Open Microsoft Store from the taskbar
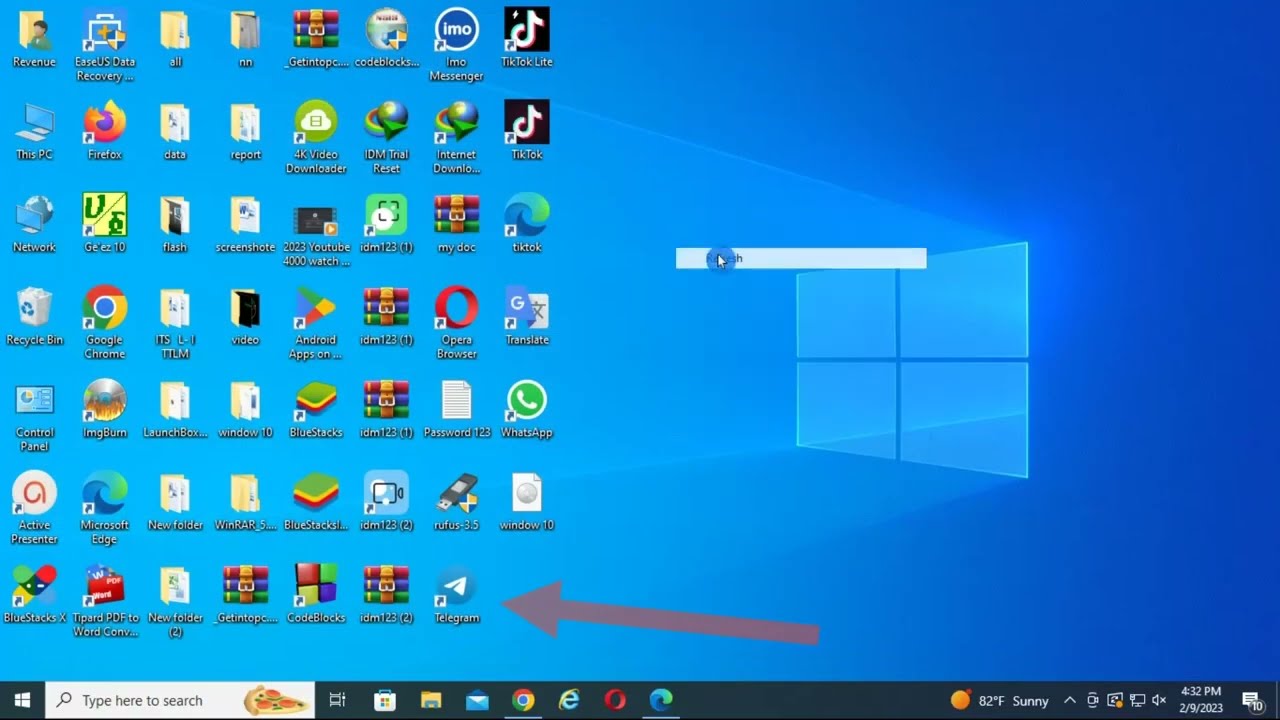 pyautogui.click(x=385, y=700)
